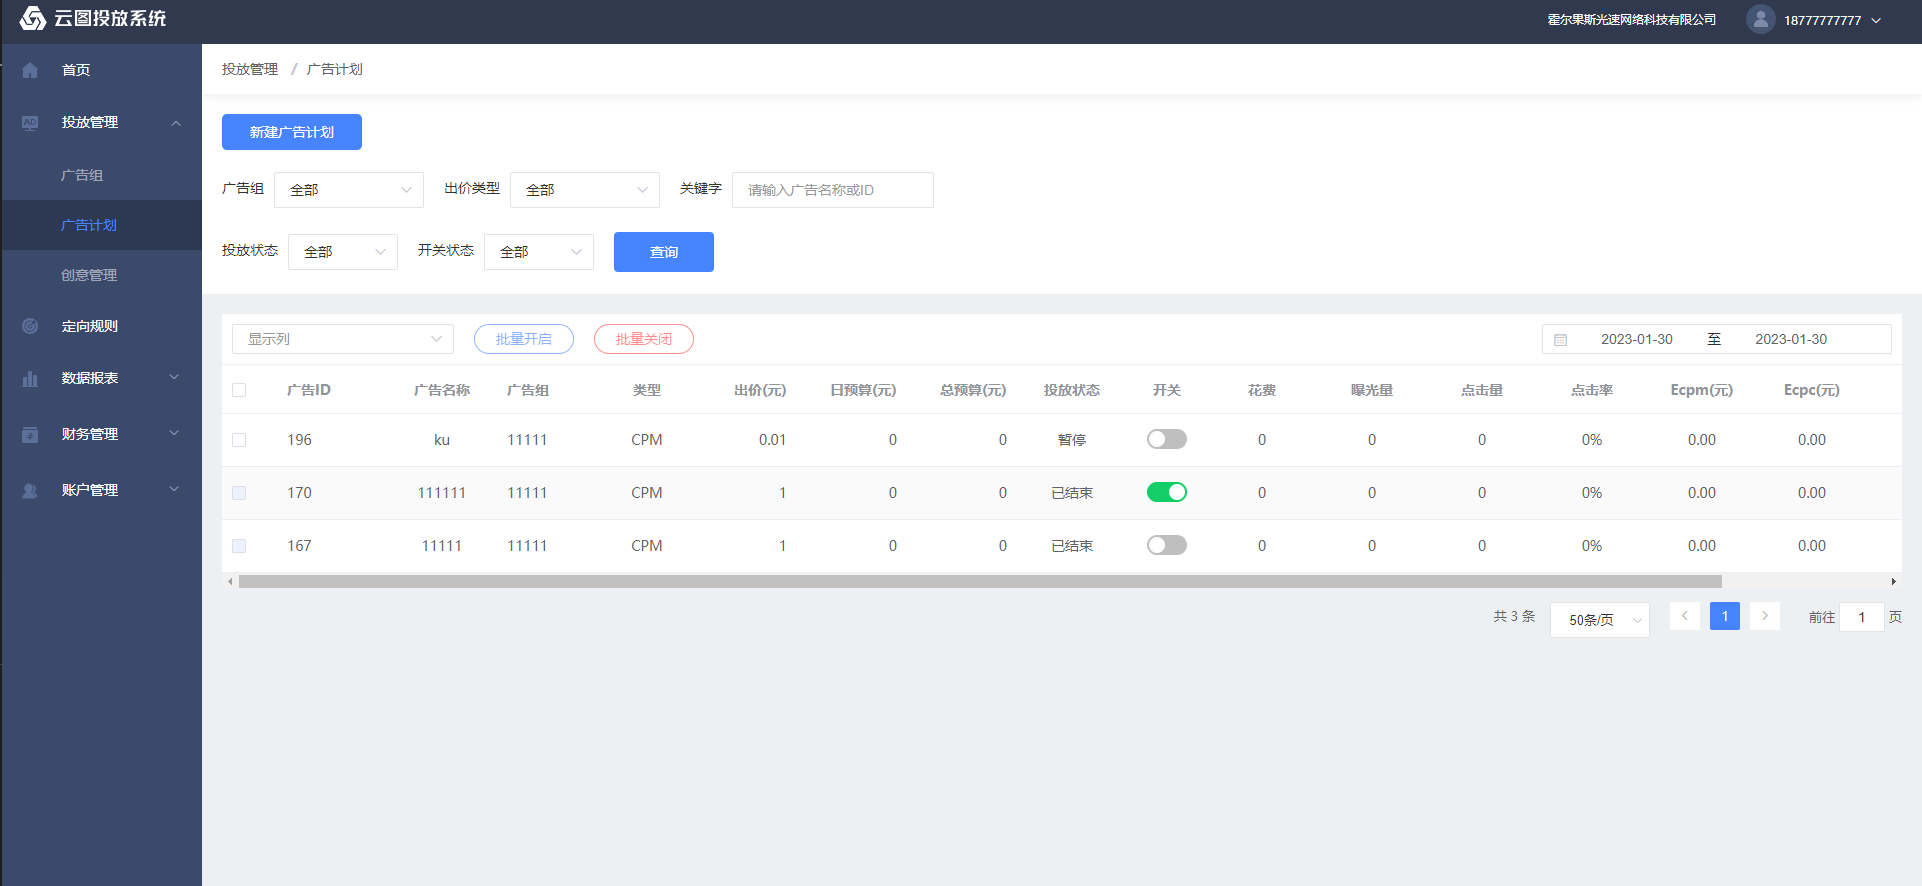Click the 定向规则 target icon

30,326
